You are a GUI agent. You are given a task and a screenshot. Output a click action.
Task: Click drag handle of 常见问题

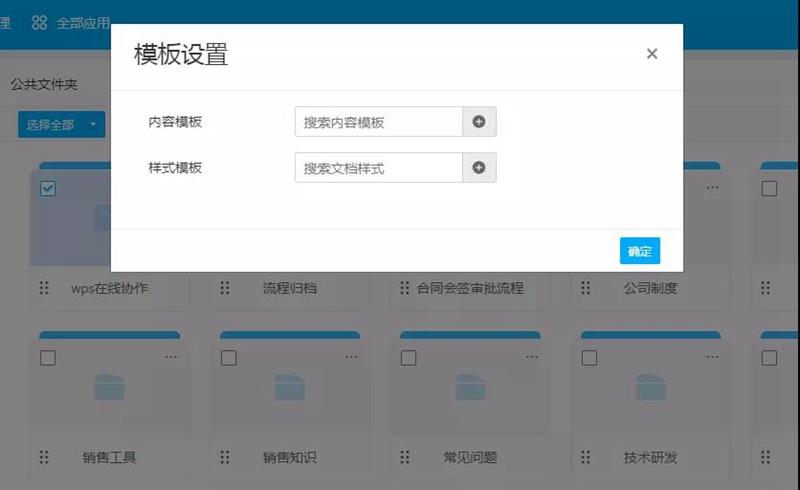click(405, 457)
